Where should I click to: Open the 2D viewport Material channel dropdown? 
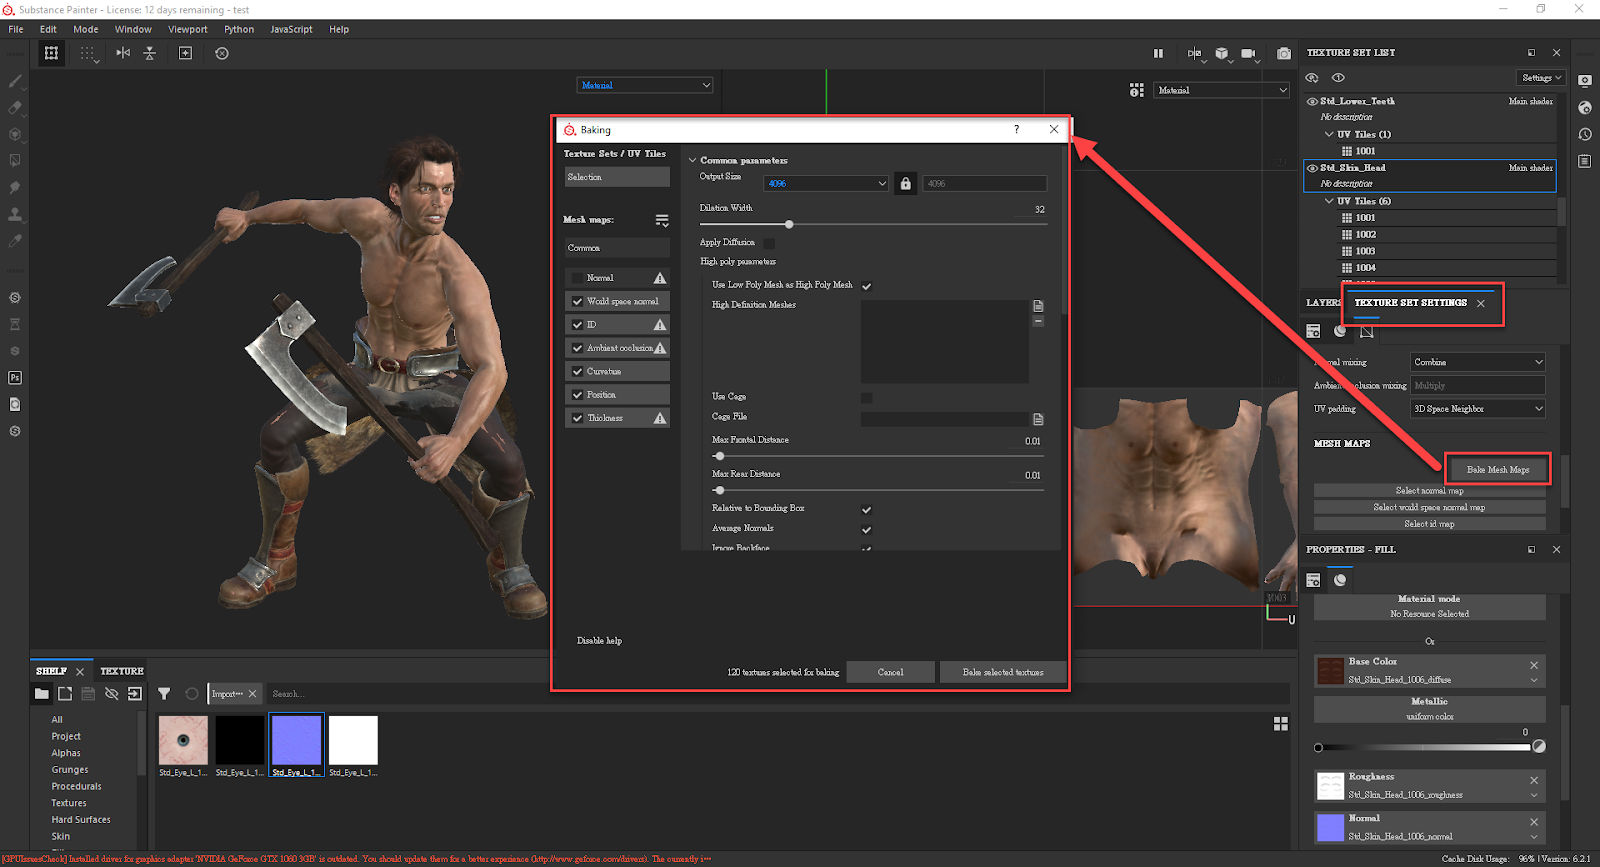(1222, 90)
